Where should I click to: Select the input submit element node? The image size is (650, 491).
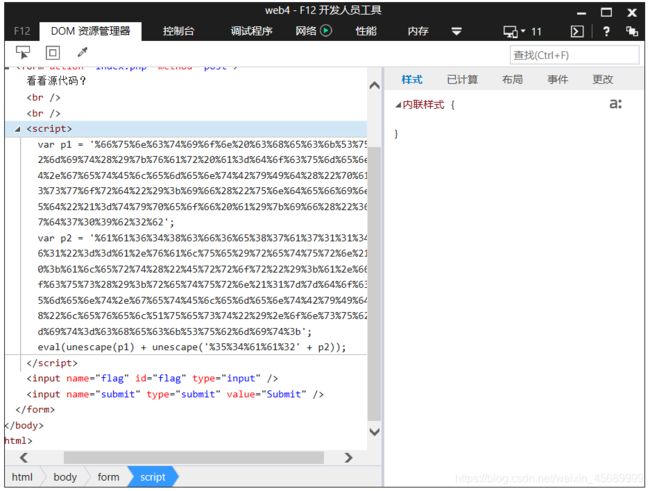175,394
